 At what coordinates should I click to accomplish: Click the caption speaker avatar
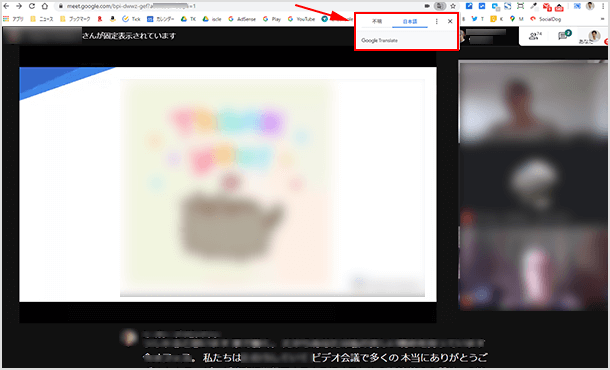[128, 337]
